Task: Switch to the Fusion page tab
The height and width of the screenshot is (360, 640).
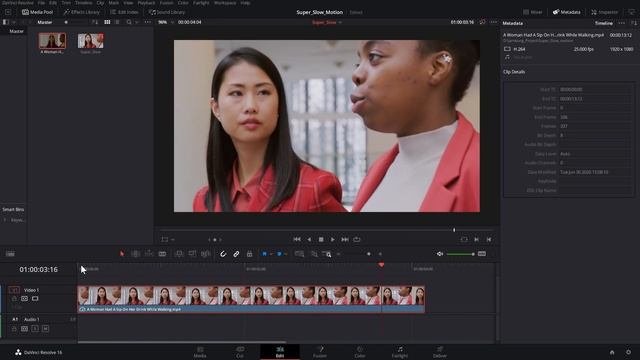Action: [x=320, y=352]
